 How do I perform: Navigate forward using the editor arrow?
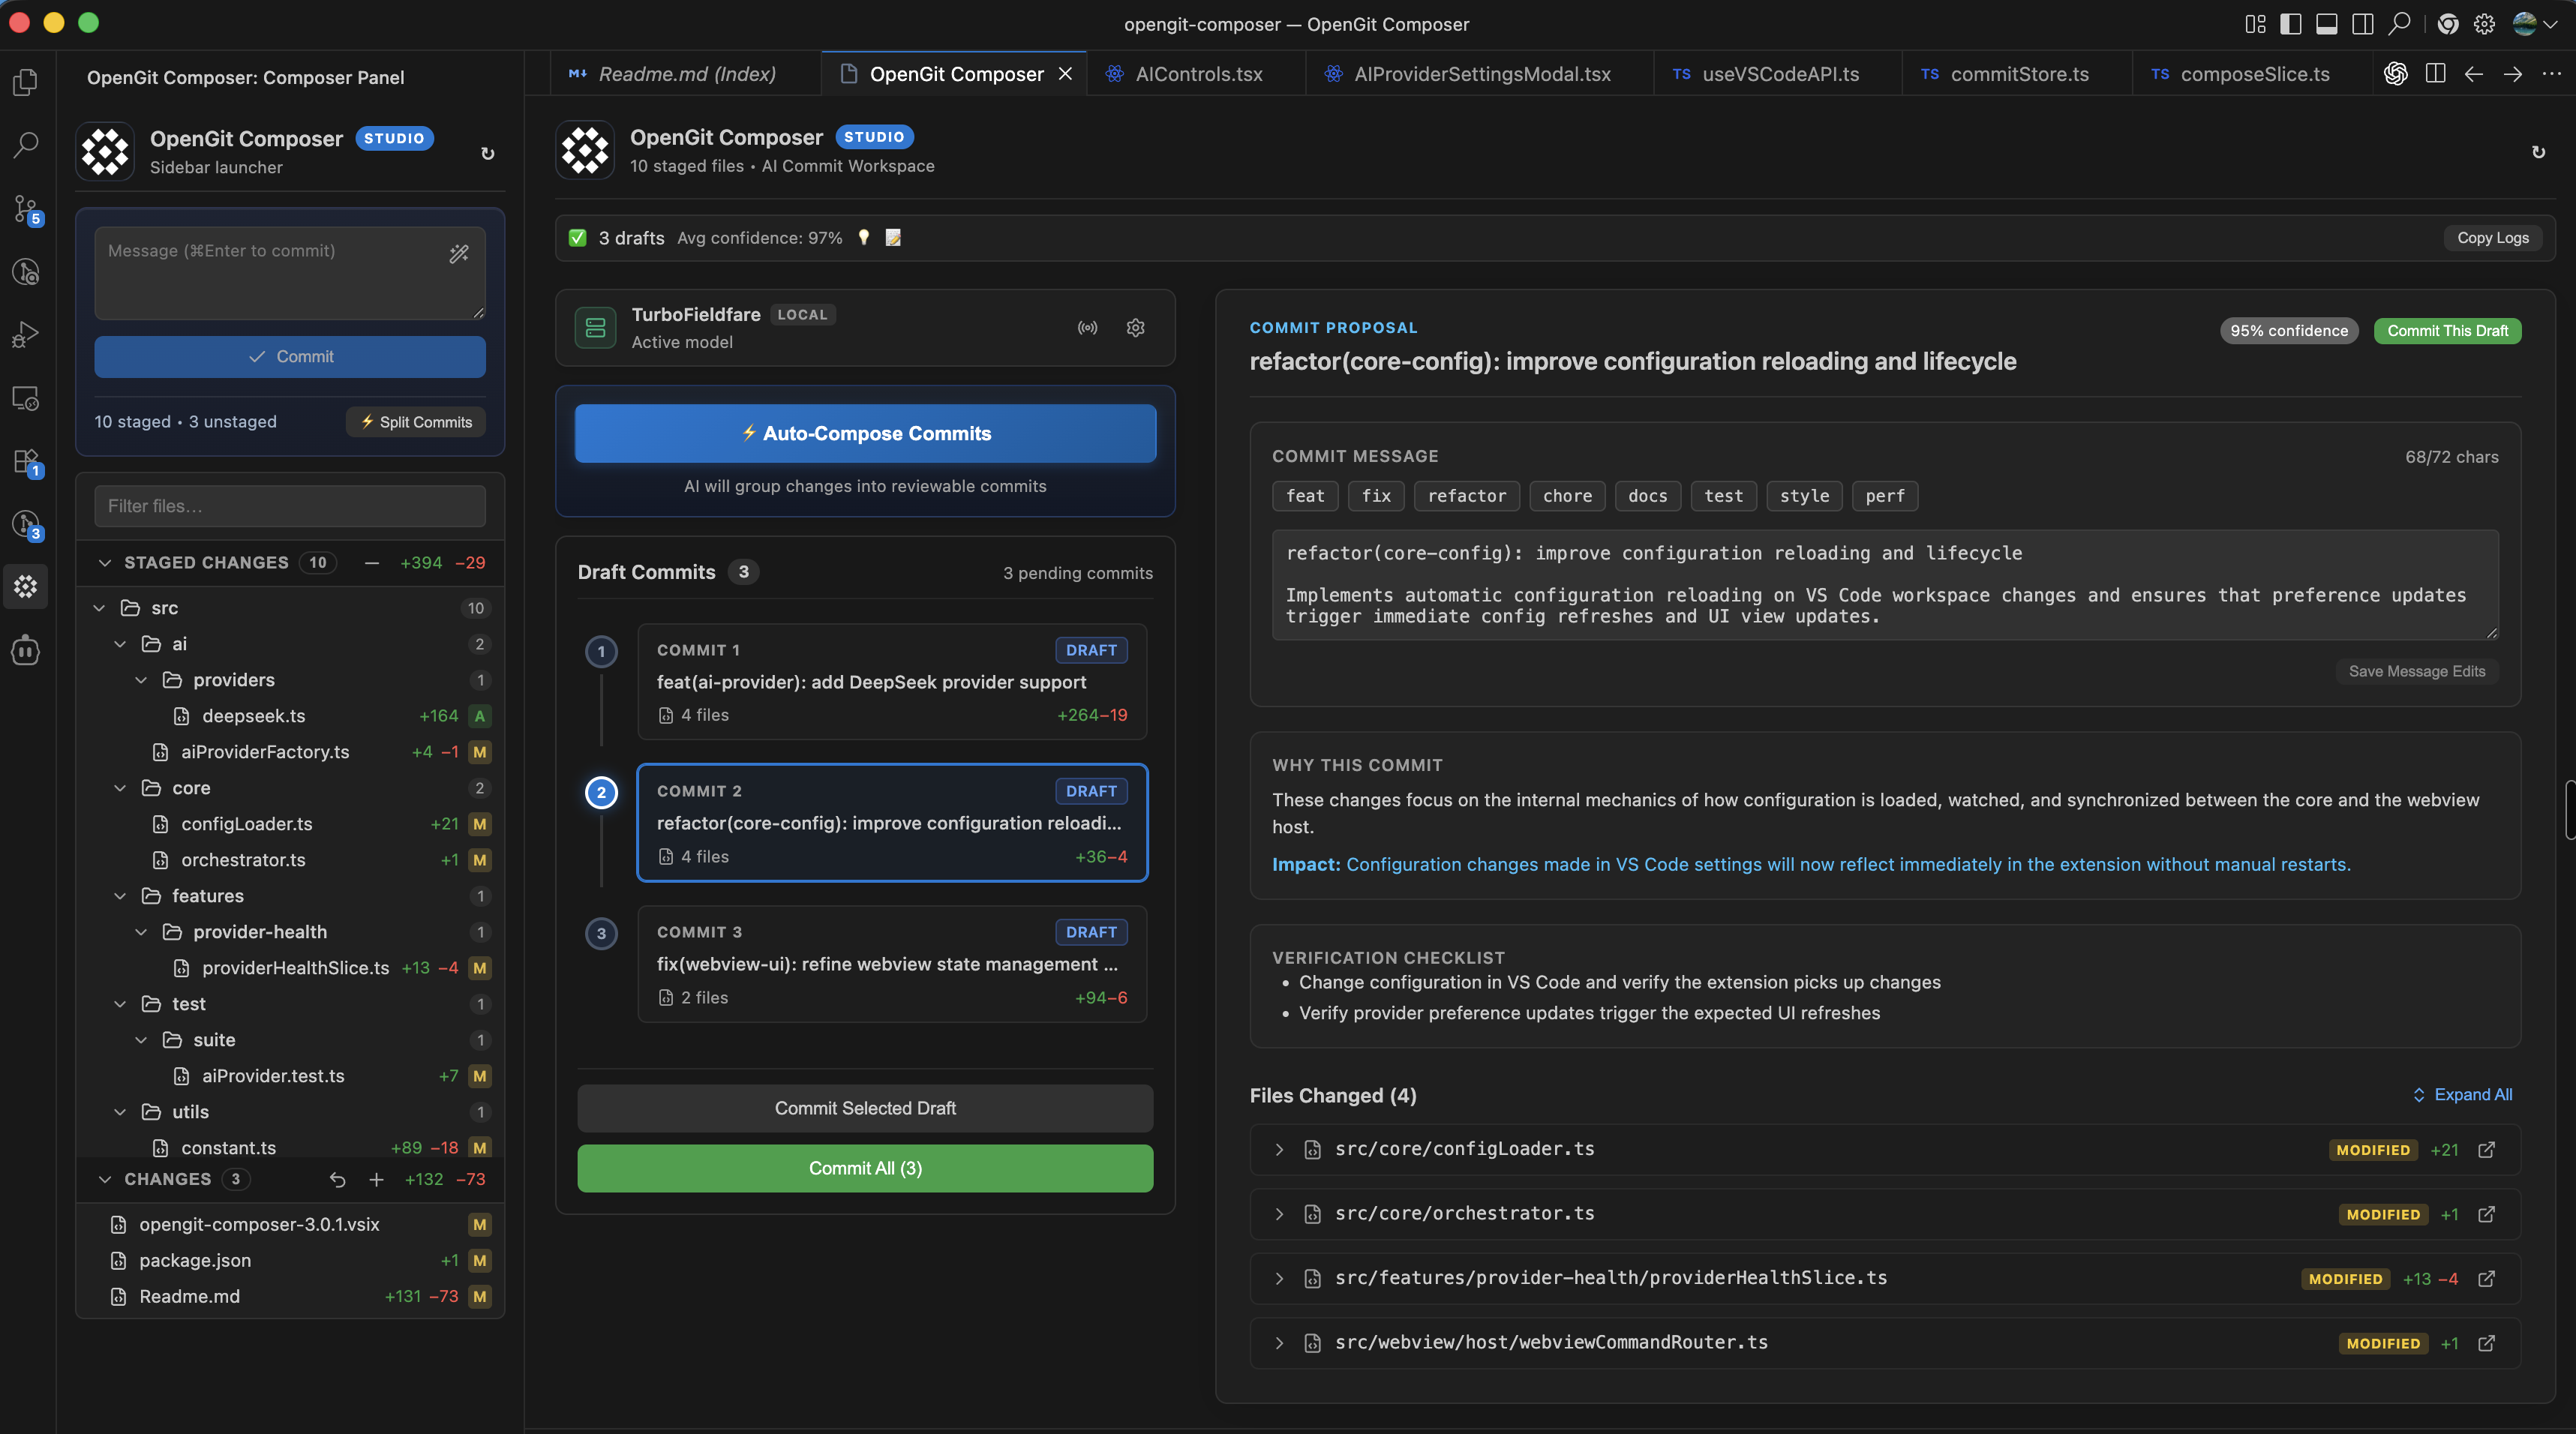pos(2512,74)
